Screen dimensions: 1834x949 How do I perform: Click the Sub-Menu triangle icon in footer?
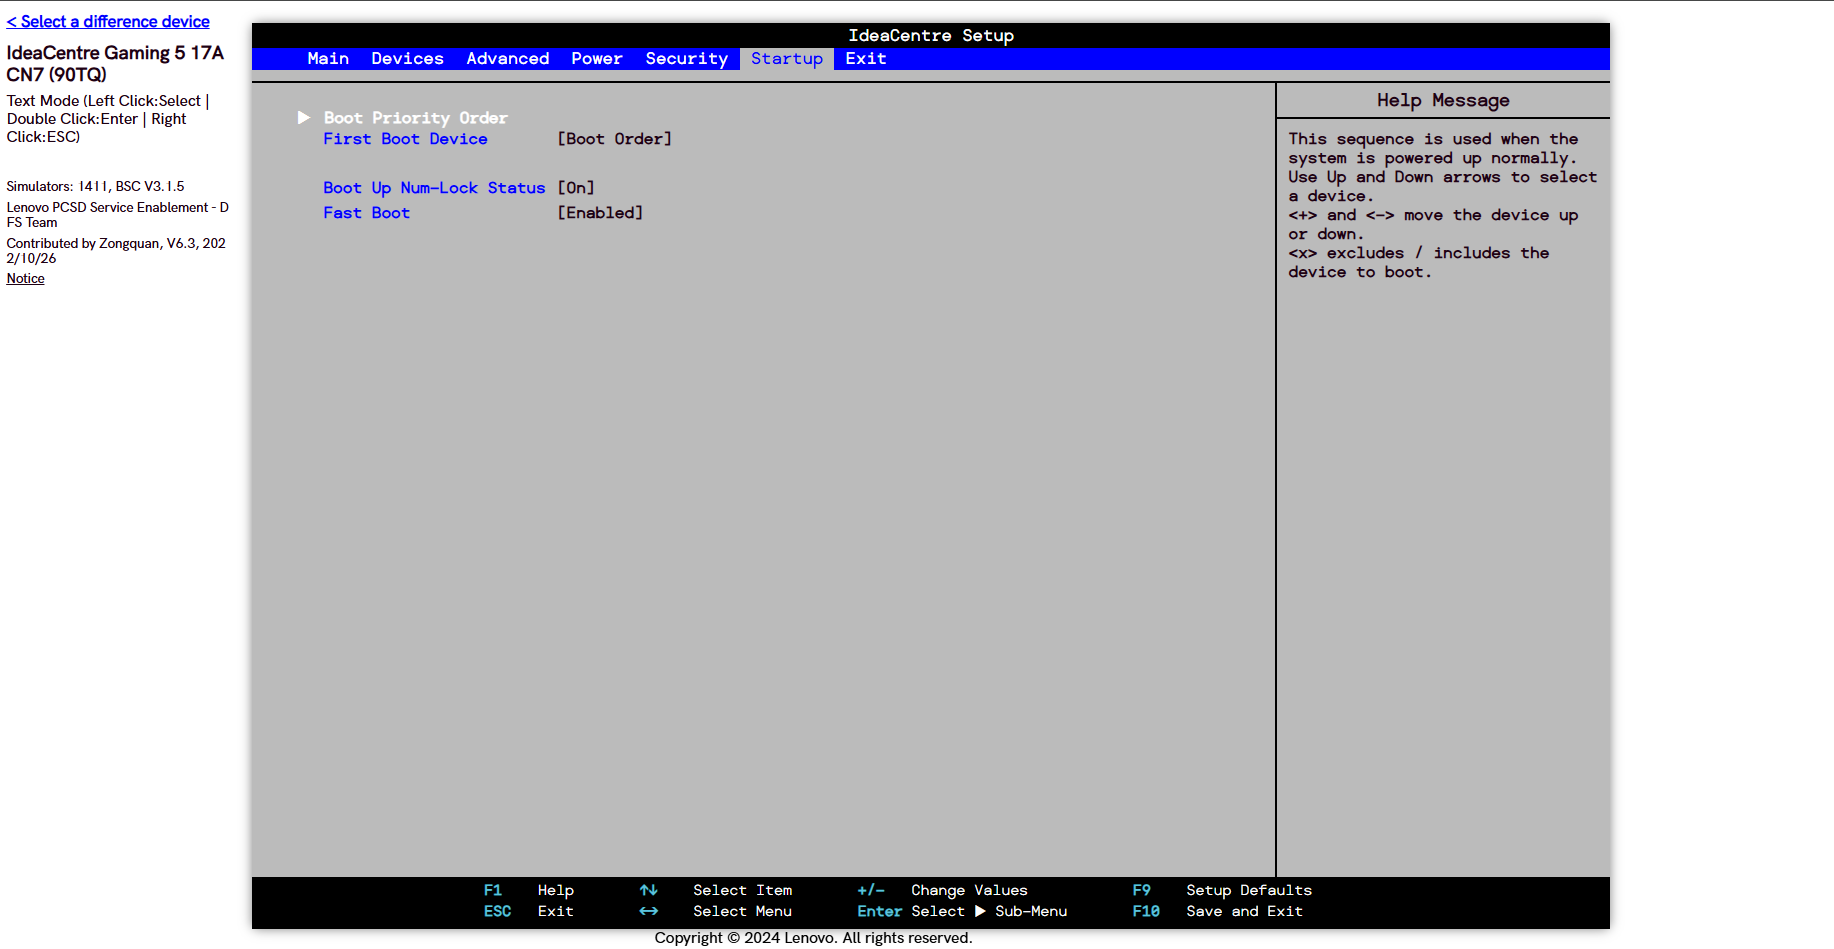tap(980, 911)
